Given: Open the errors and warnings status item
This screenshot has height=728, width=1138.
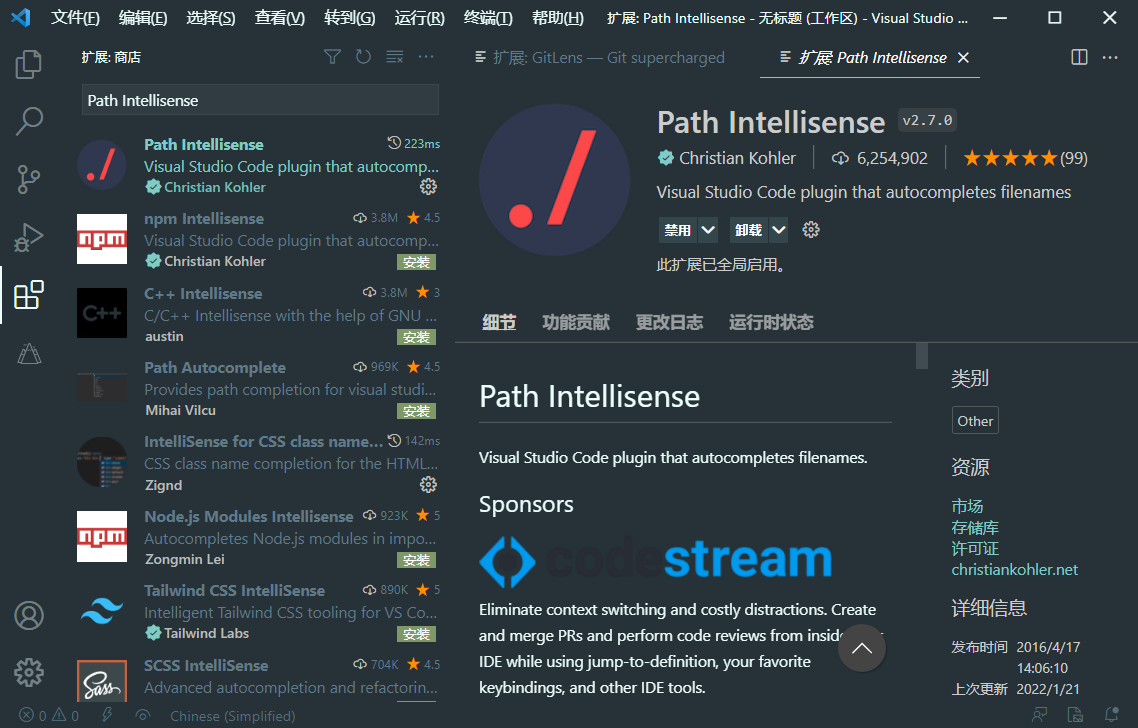Looking at the screenshot, I should [x=49, y=716].
